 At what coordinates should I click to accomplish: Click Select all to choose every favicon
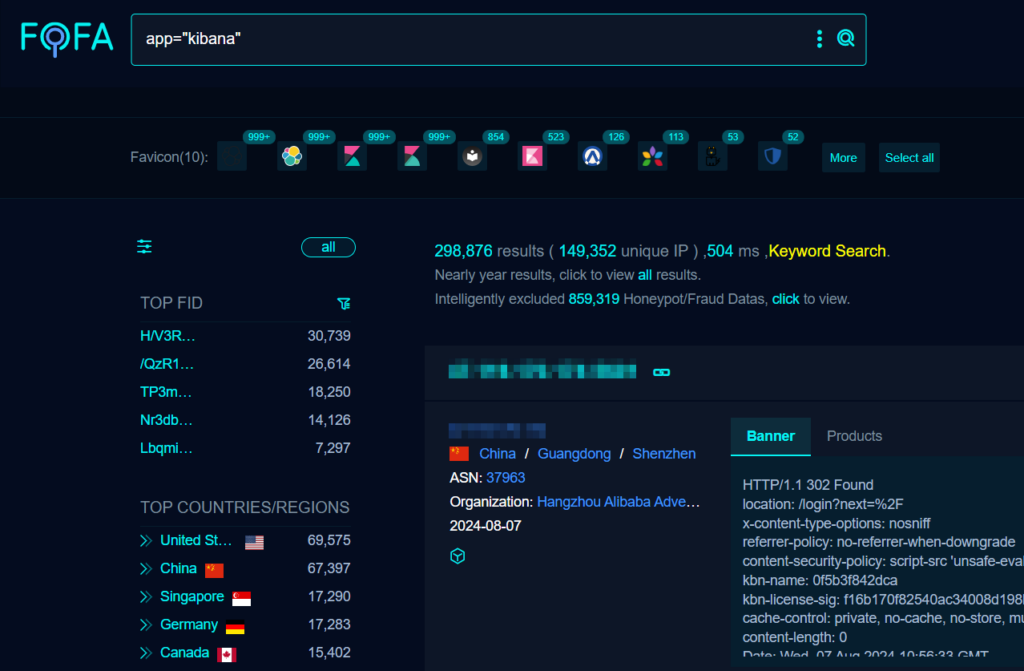point(908,157)
